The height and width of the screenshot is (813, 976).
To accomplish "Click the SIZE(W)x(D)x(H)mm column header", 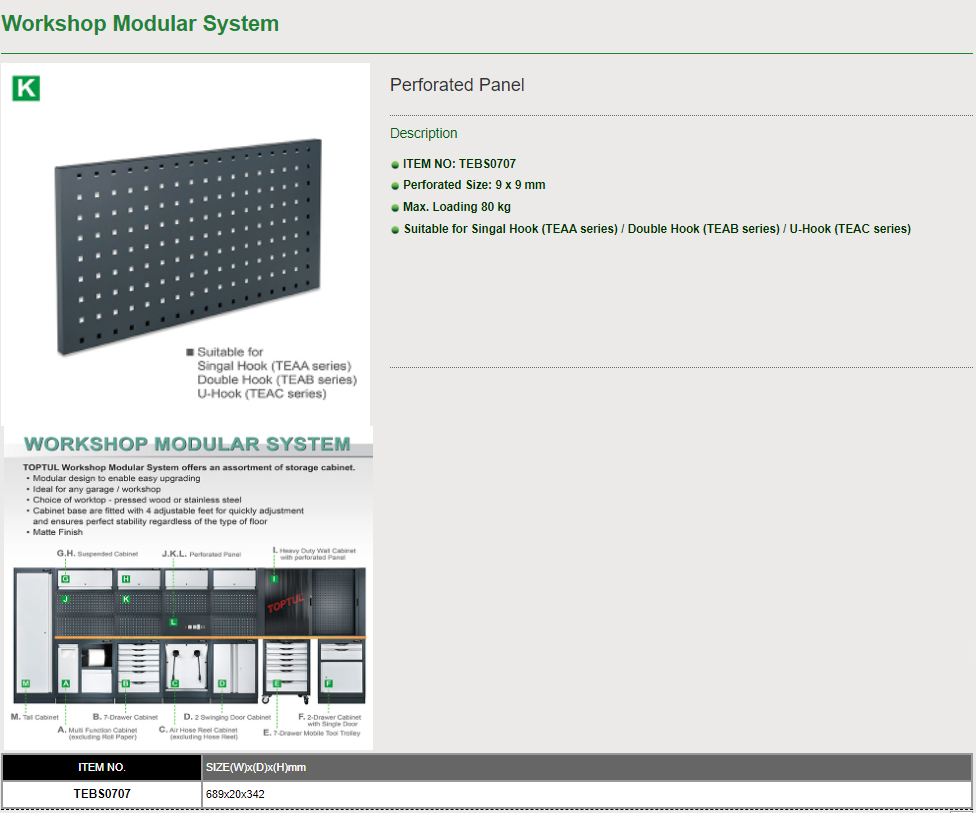I will (x=256, y=768).
